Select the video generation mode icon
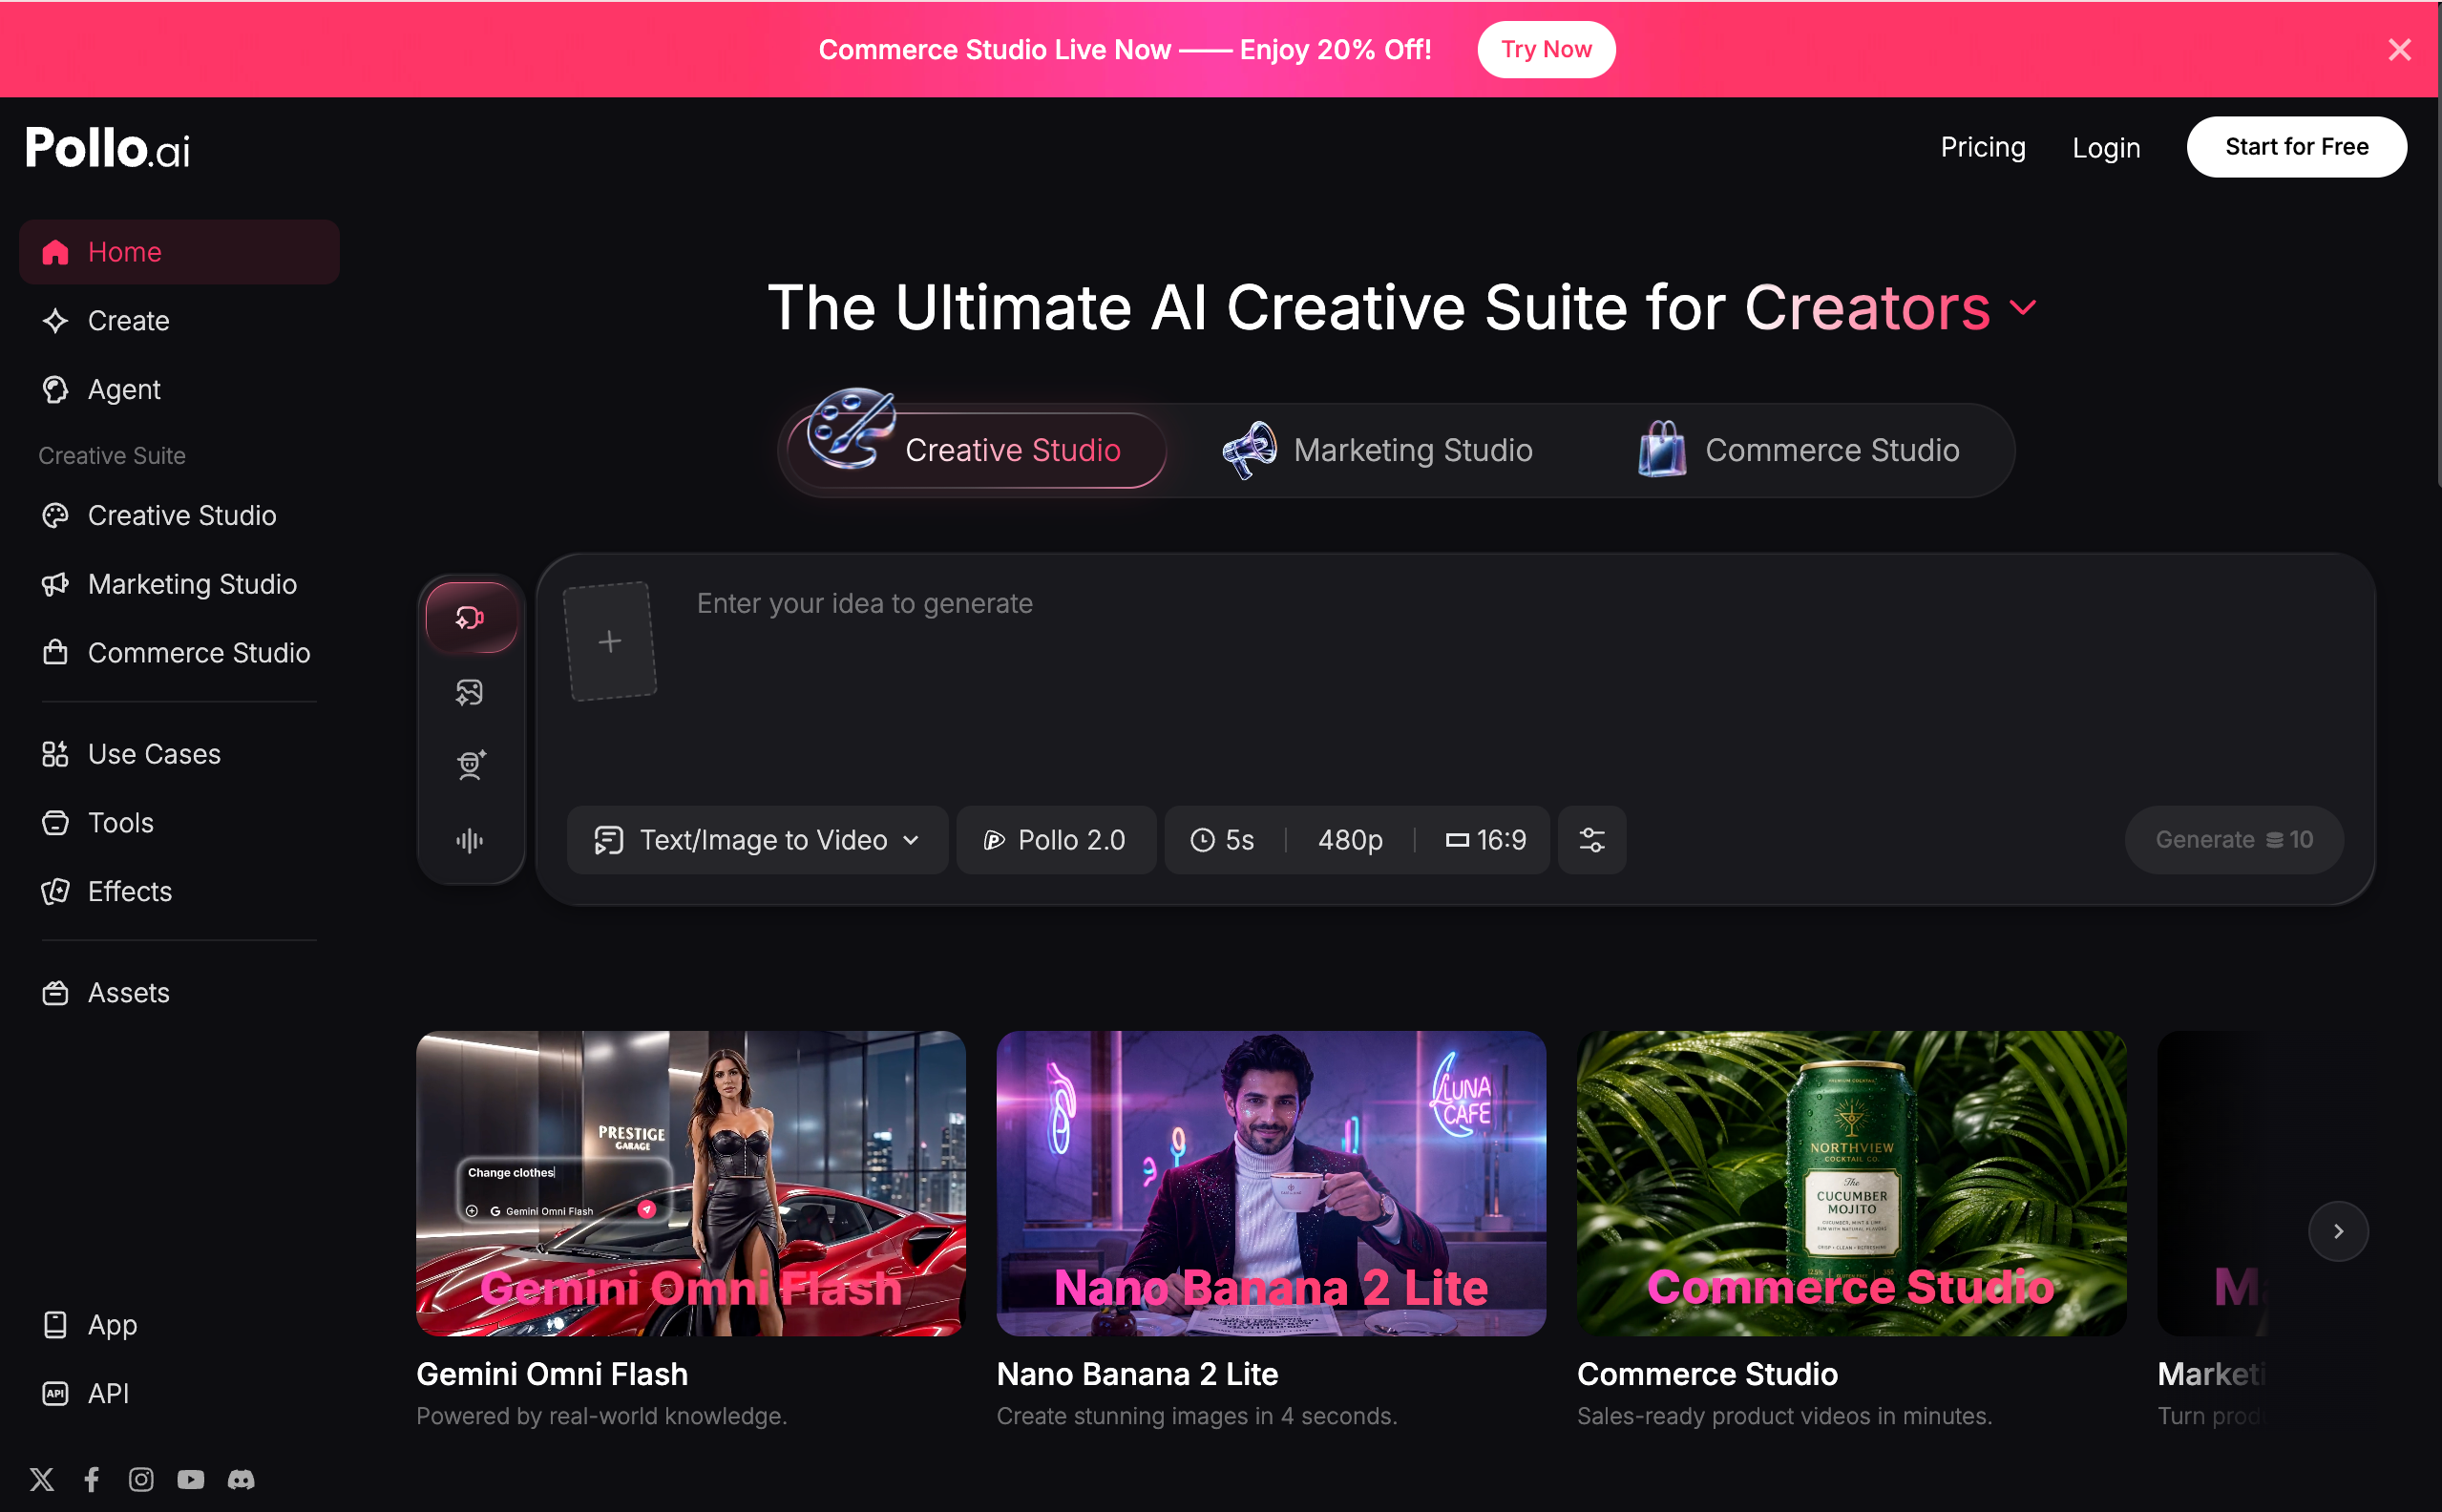Screen dimensions: 2442x1512 [x=471, y=618]
